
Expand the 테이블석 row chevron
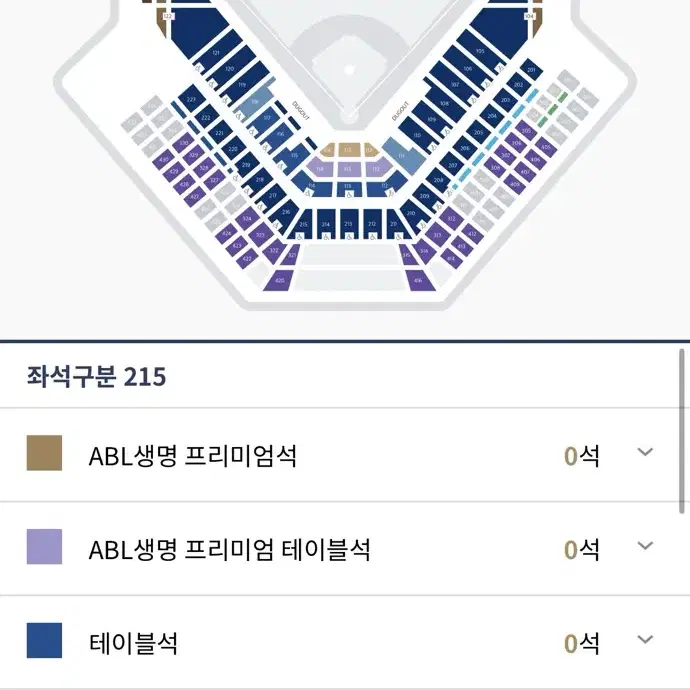click(x=645, y=639)
